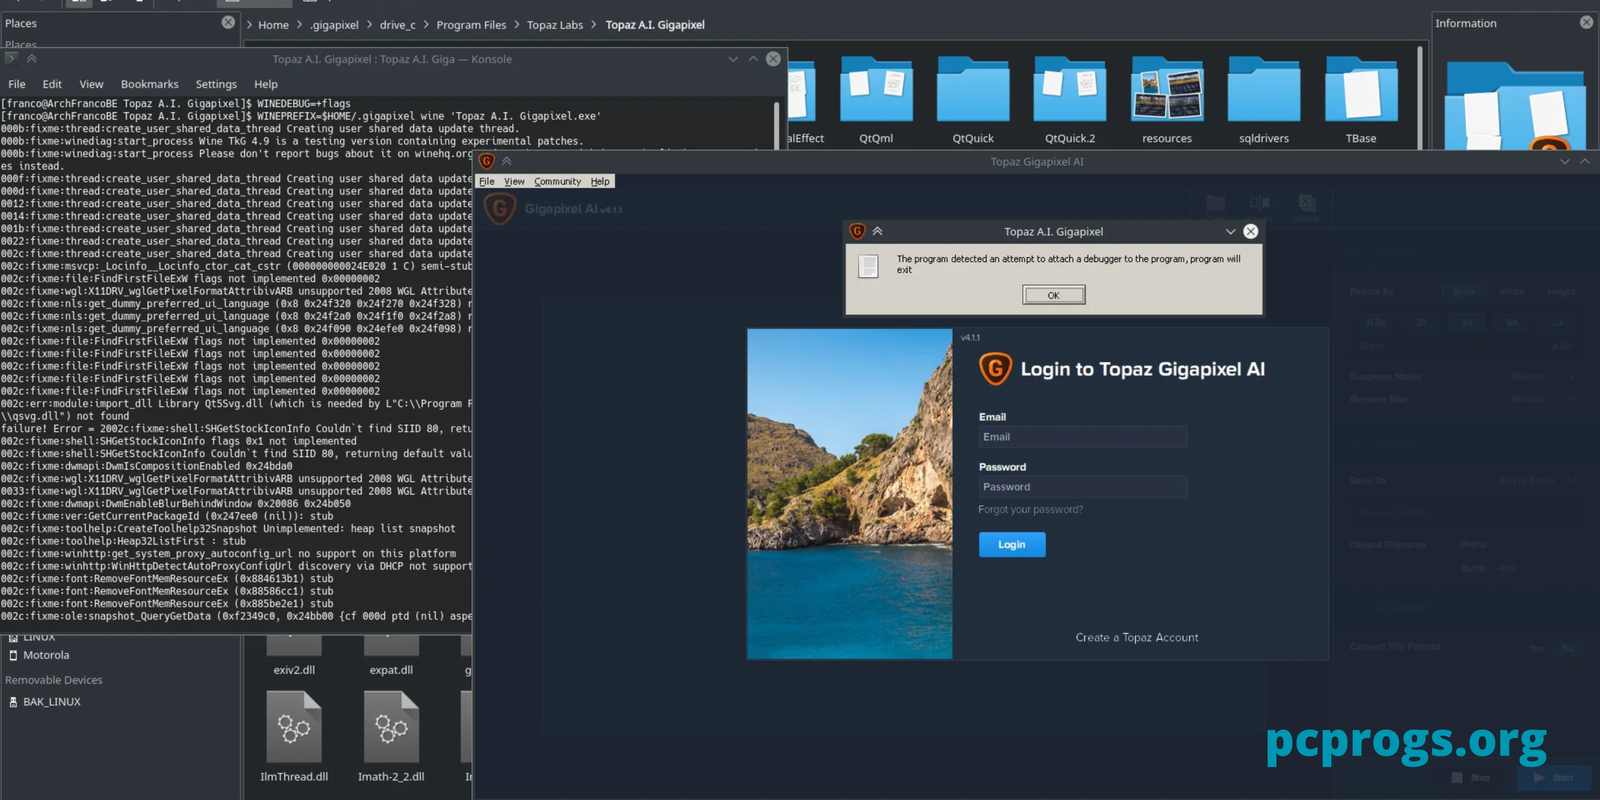Click dimmed Open folder toolbar icon in Gigapixel
Image resolution: width=1600 pixels, height=800 pixels.
1215,205
